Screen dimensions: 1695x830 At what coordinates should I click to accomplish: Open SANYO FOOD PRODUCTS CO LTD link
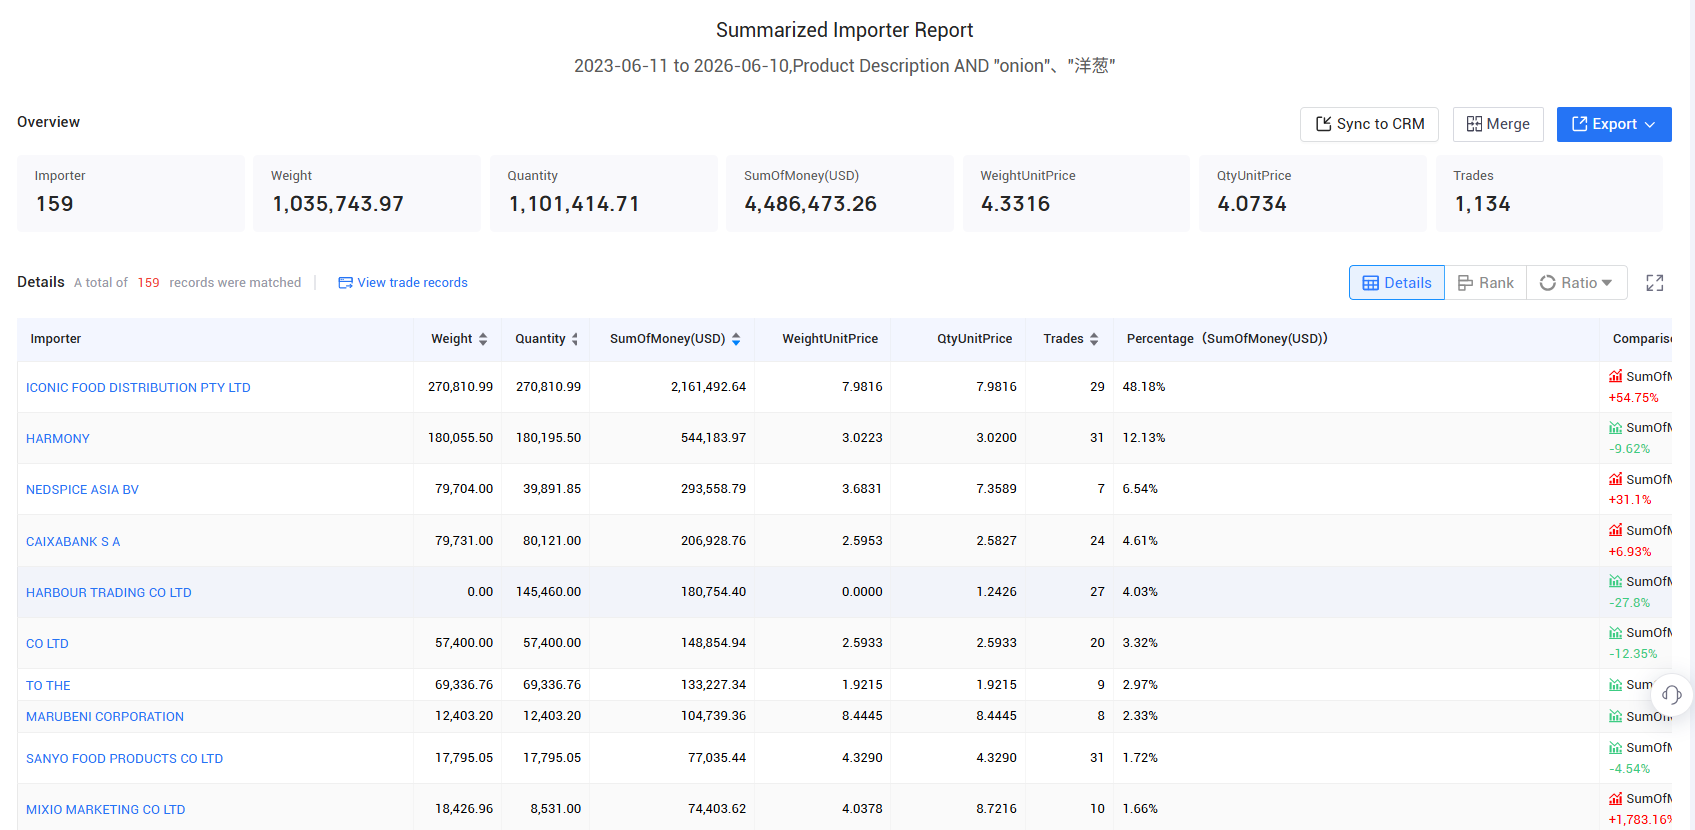(x=124, y=759)
